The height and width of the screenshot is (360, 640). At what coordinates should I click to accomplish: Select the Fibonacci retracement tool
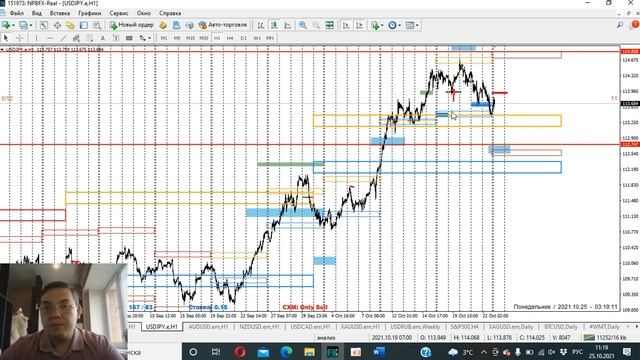pyautogui.click(x=89, y=38)
